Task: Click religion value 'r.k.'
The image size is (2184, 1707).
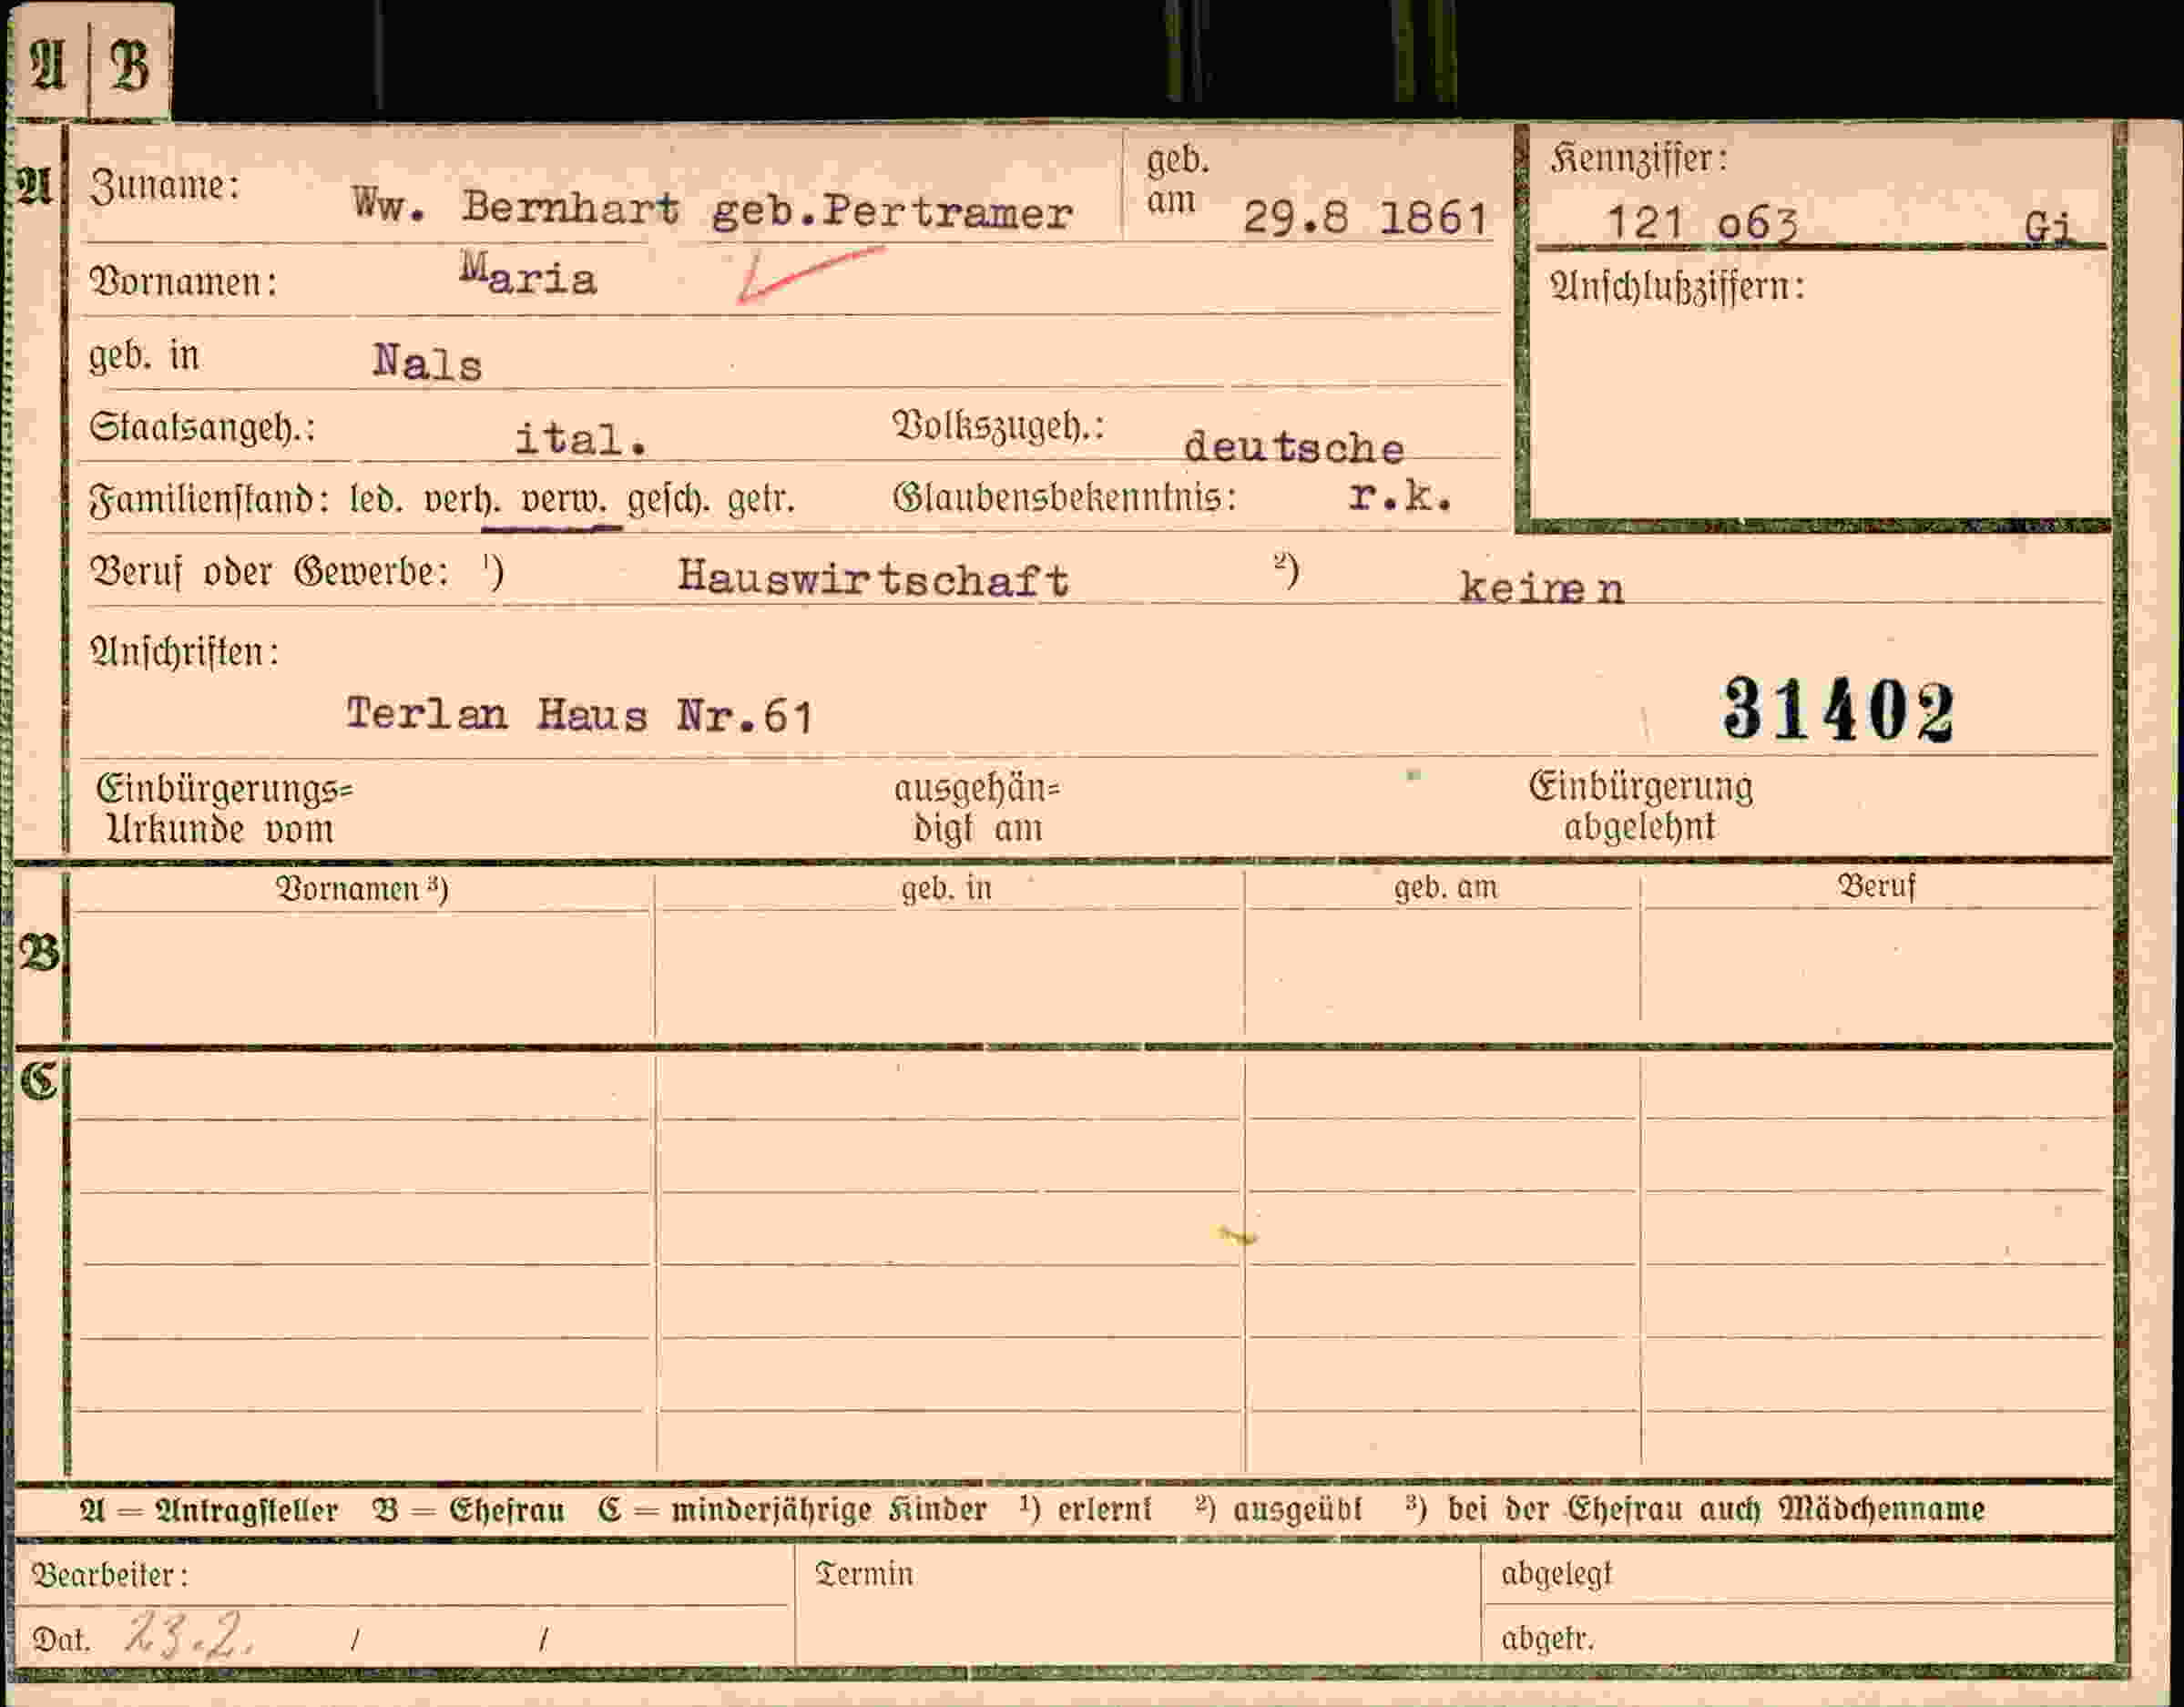Action: (x=1400, y=495)
